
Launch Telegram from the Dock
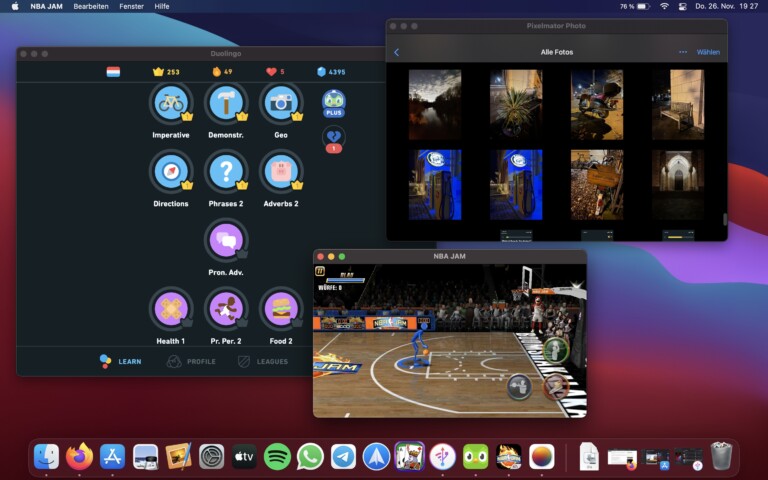343,456
